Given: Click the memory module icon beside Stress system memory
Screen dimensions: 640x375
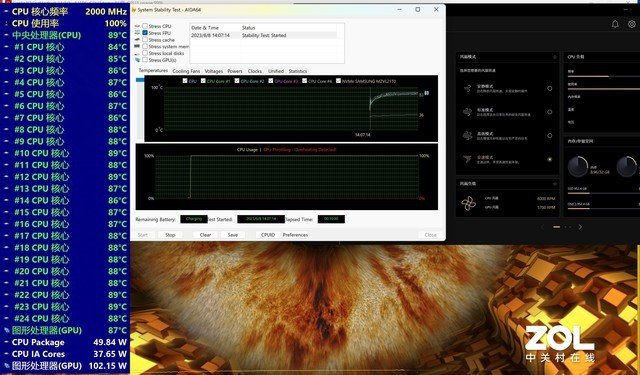Looking at the screenshot, I should [138, 46].
